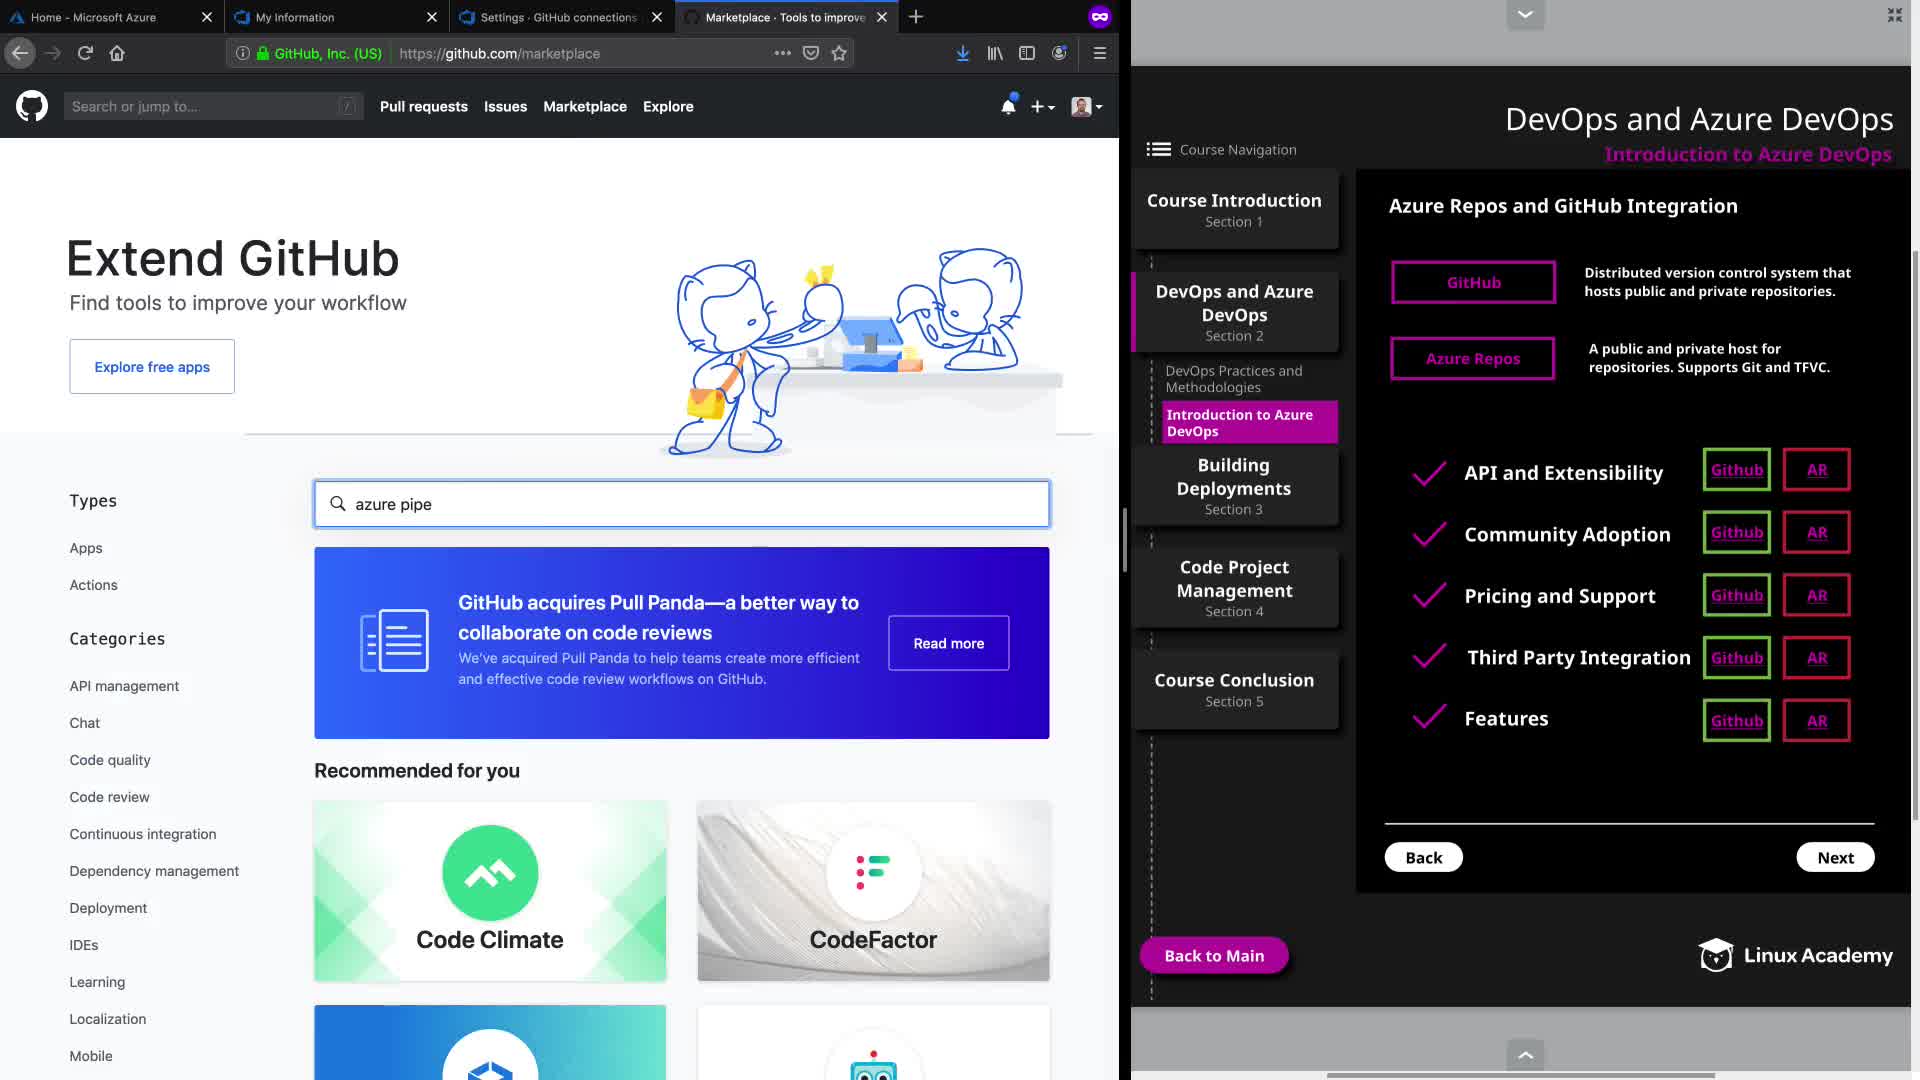Click marketplace search field with azure pipe
The width and height of the screenshot is (1920, 1080).
pos(682,504)
